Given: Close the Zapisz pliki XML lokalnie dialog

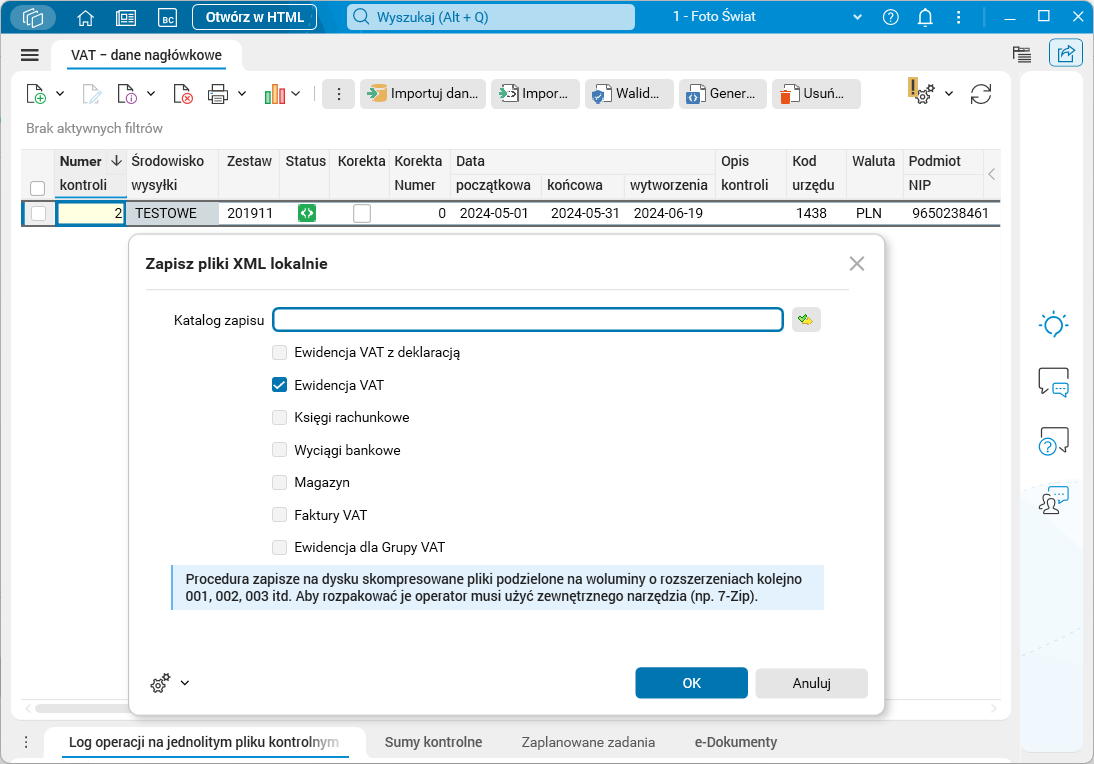Looking at the screenshot, I should pyautogui.click(x=857, y=264).
